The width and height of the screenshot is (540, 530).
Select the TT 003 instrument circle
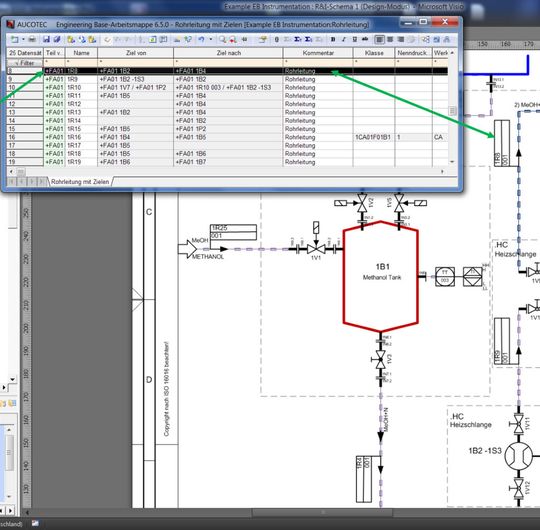click(445, 277)
